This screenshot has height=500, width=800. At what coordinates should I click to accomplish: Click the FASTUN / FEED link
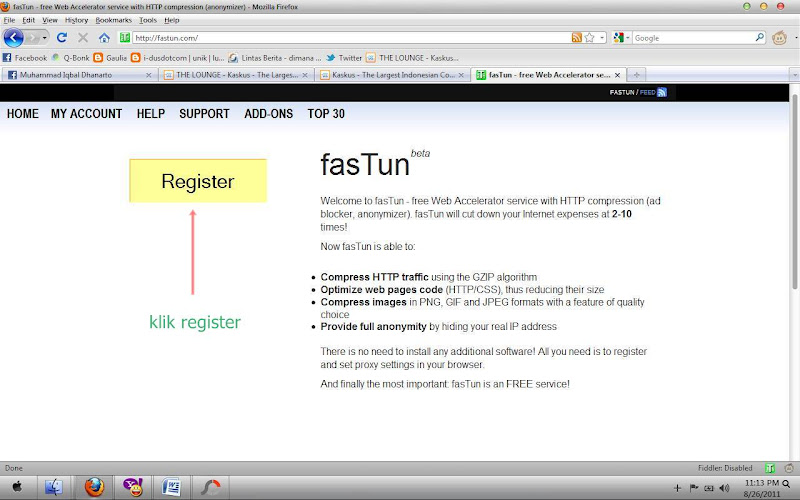pos(633,92)
